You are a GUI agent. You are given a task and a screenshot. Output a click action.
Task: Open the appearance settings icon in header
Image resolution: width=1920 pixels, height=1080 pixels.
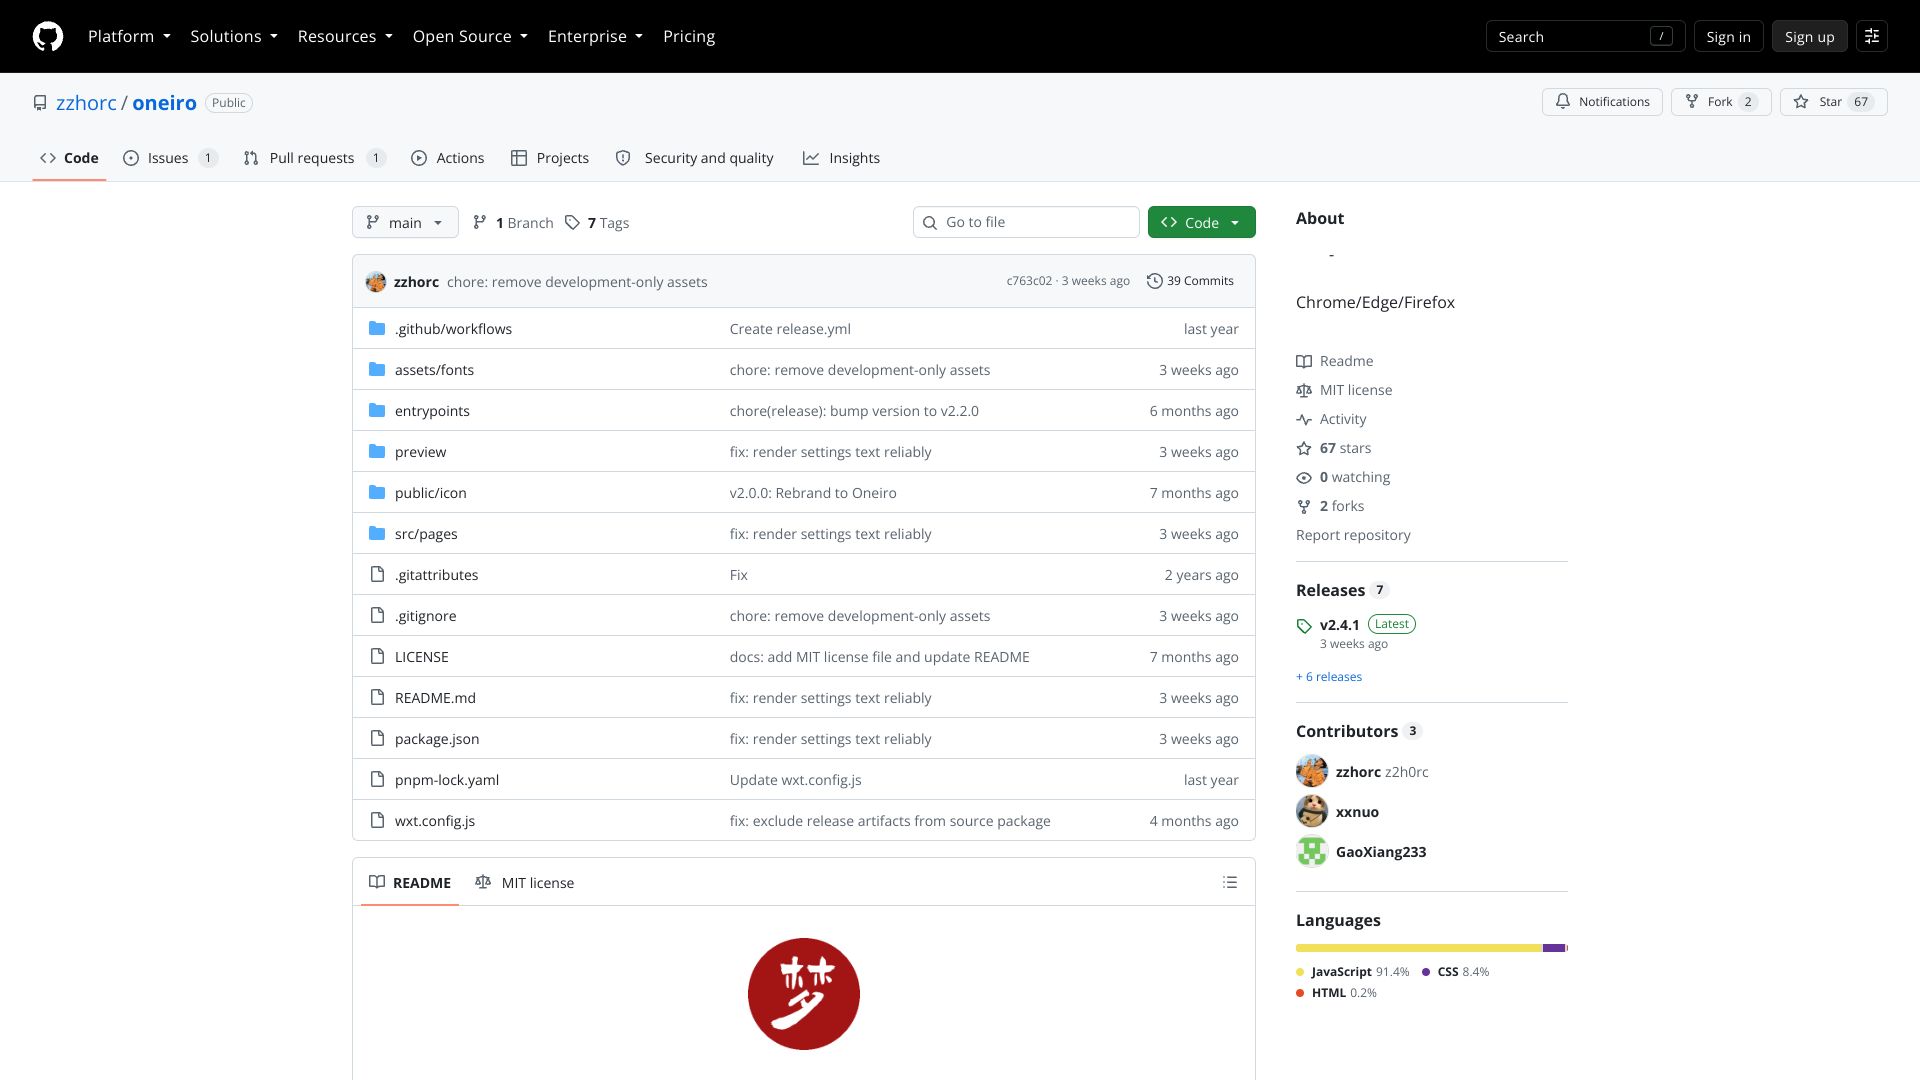click(1872, 36)
